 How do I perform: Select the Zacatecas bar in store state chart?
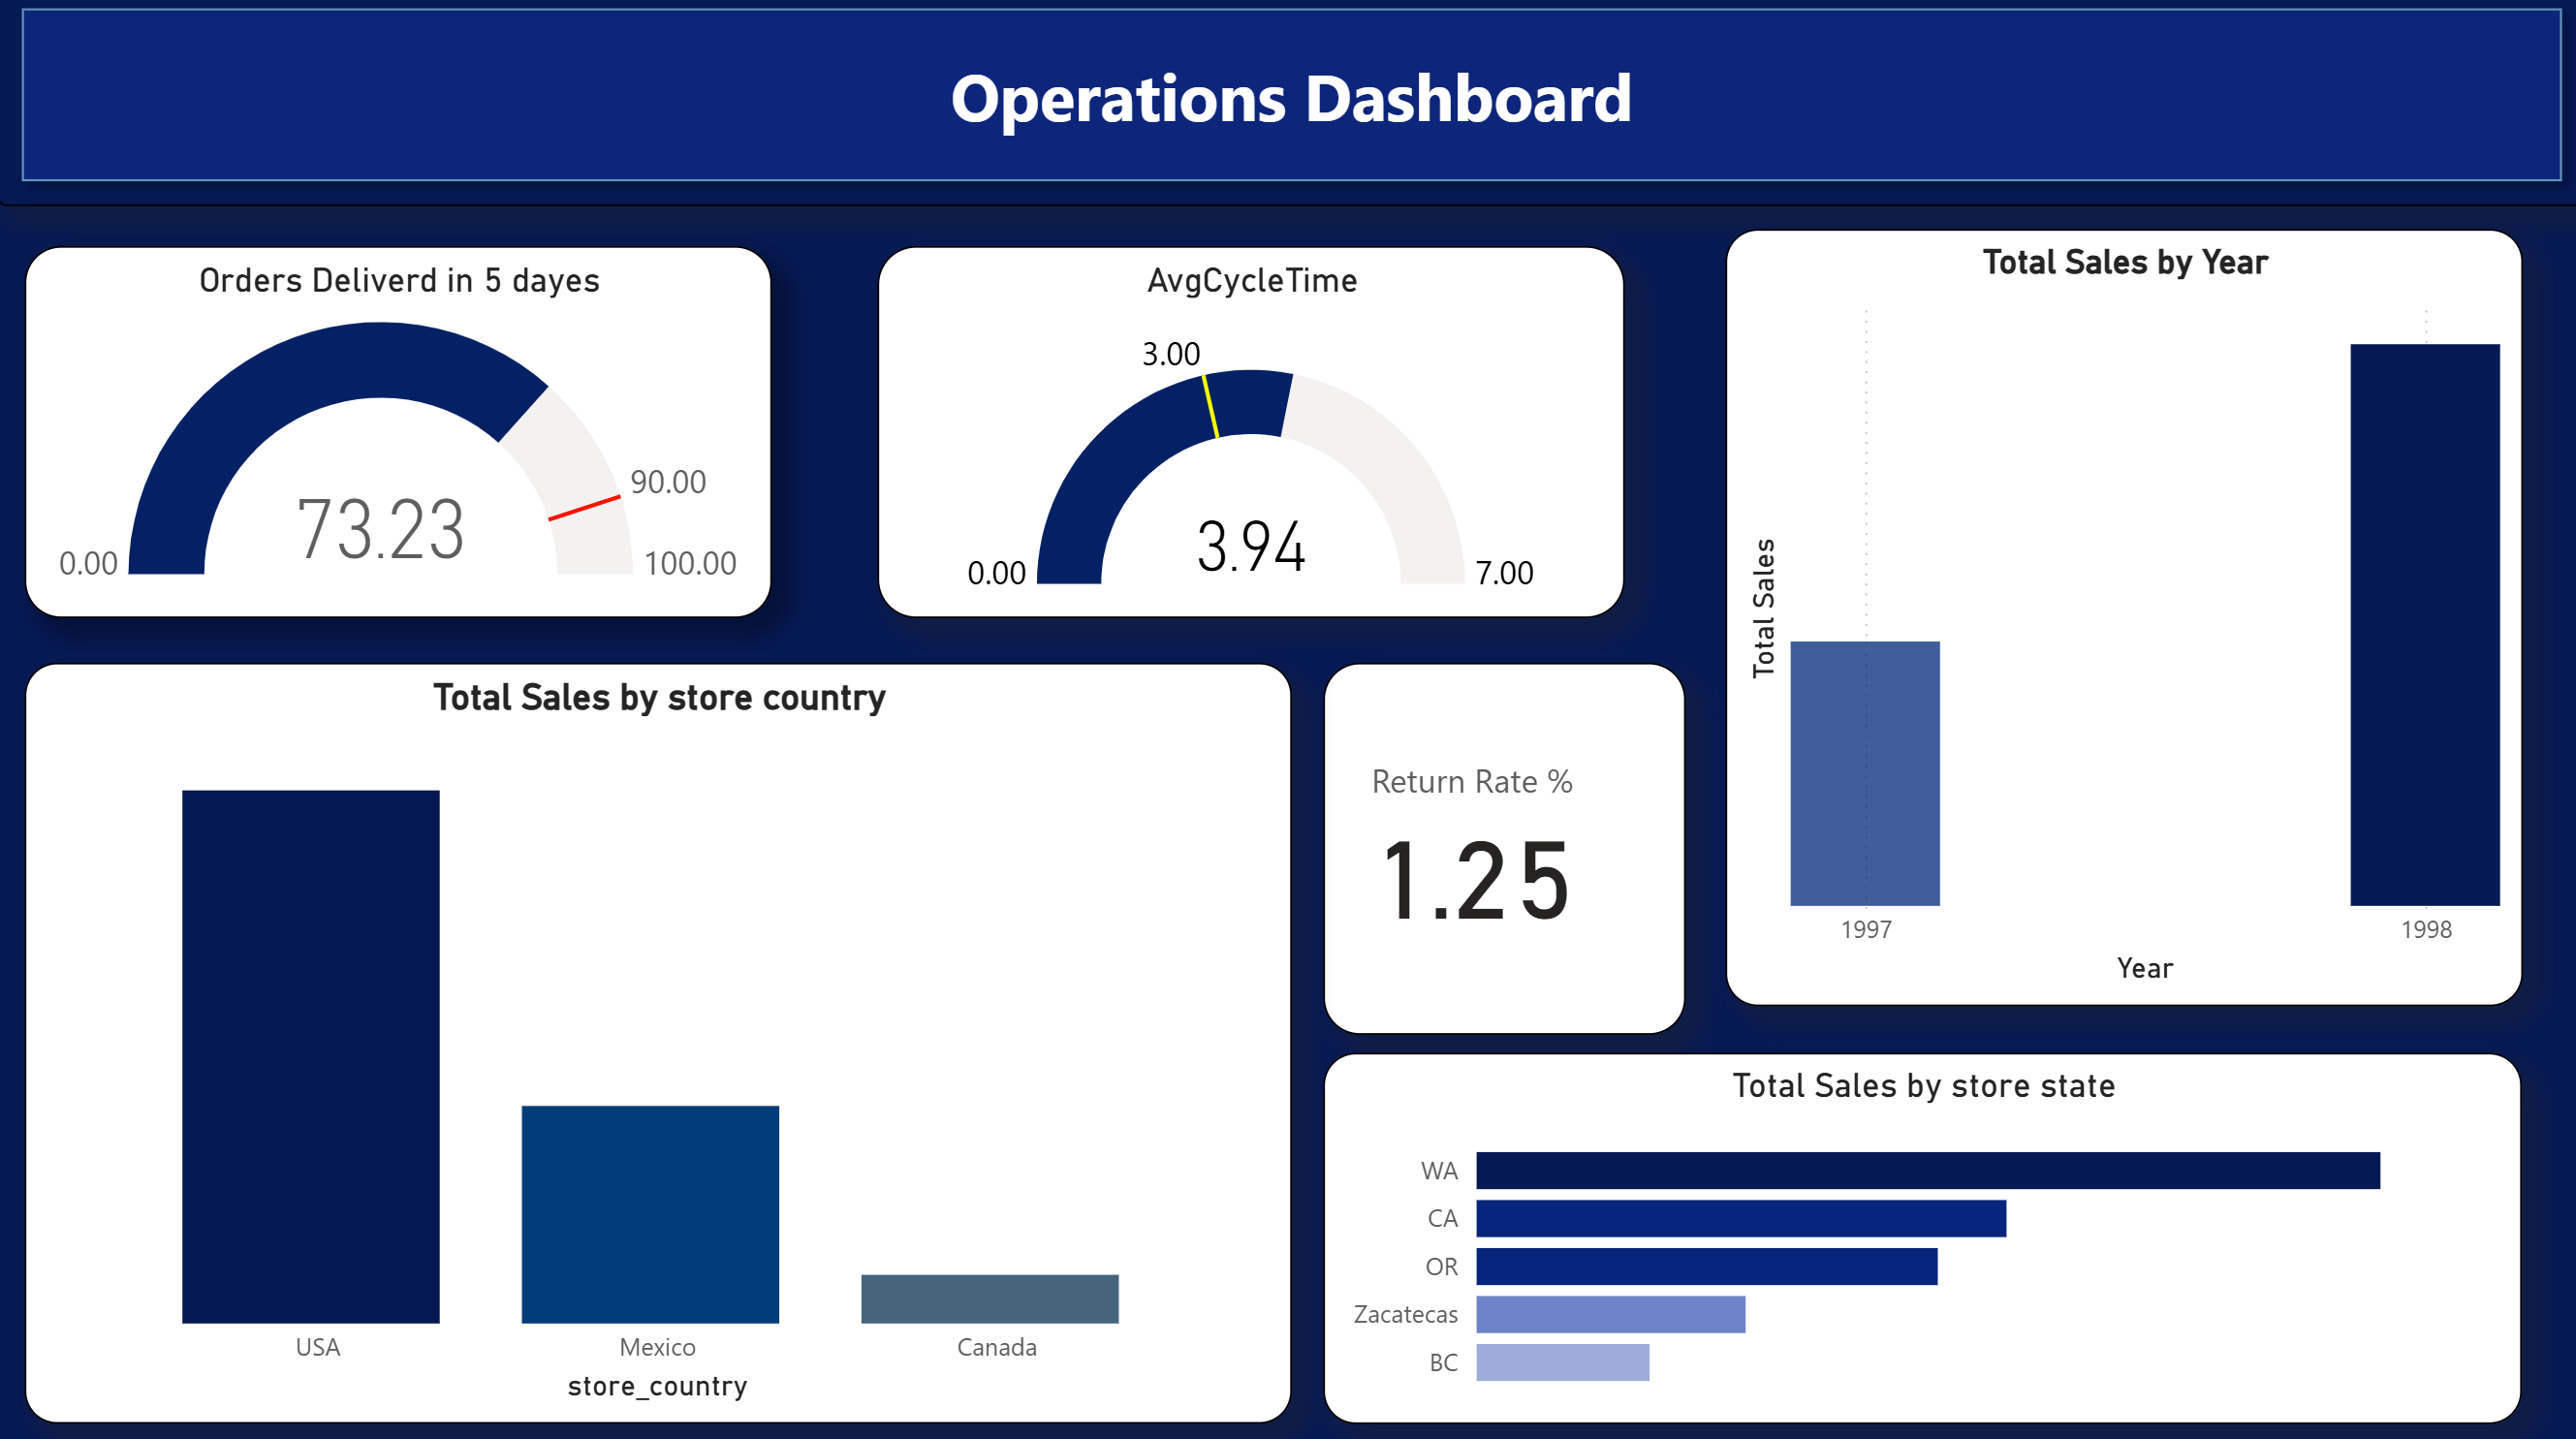pyautogui.click(x=1611, y=1314)
